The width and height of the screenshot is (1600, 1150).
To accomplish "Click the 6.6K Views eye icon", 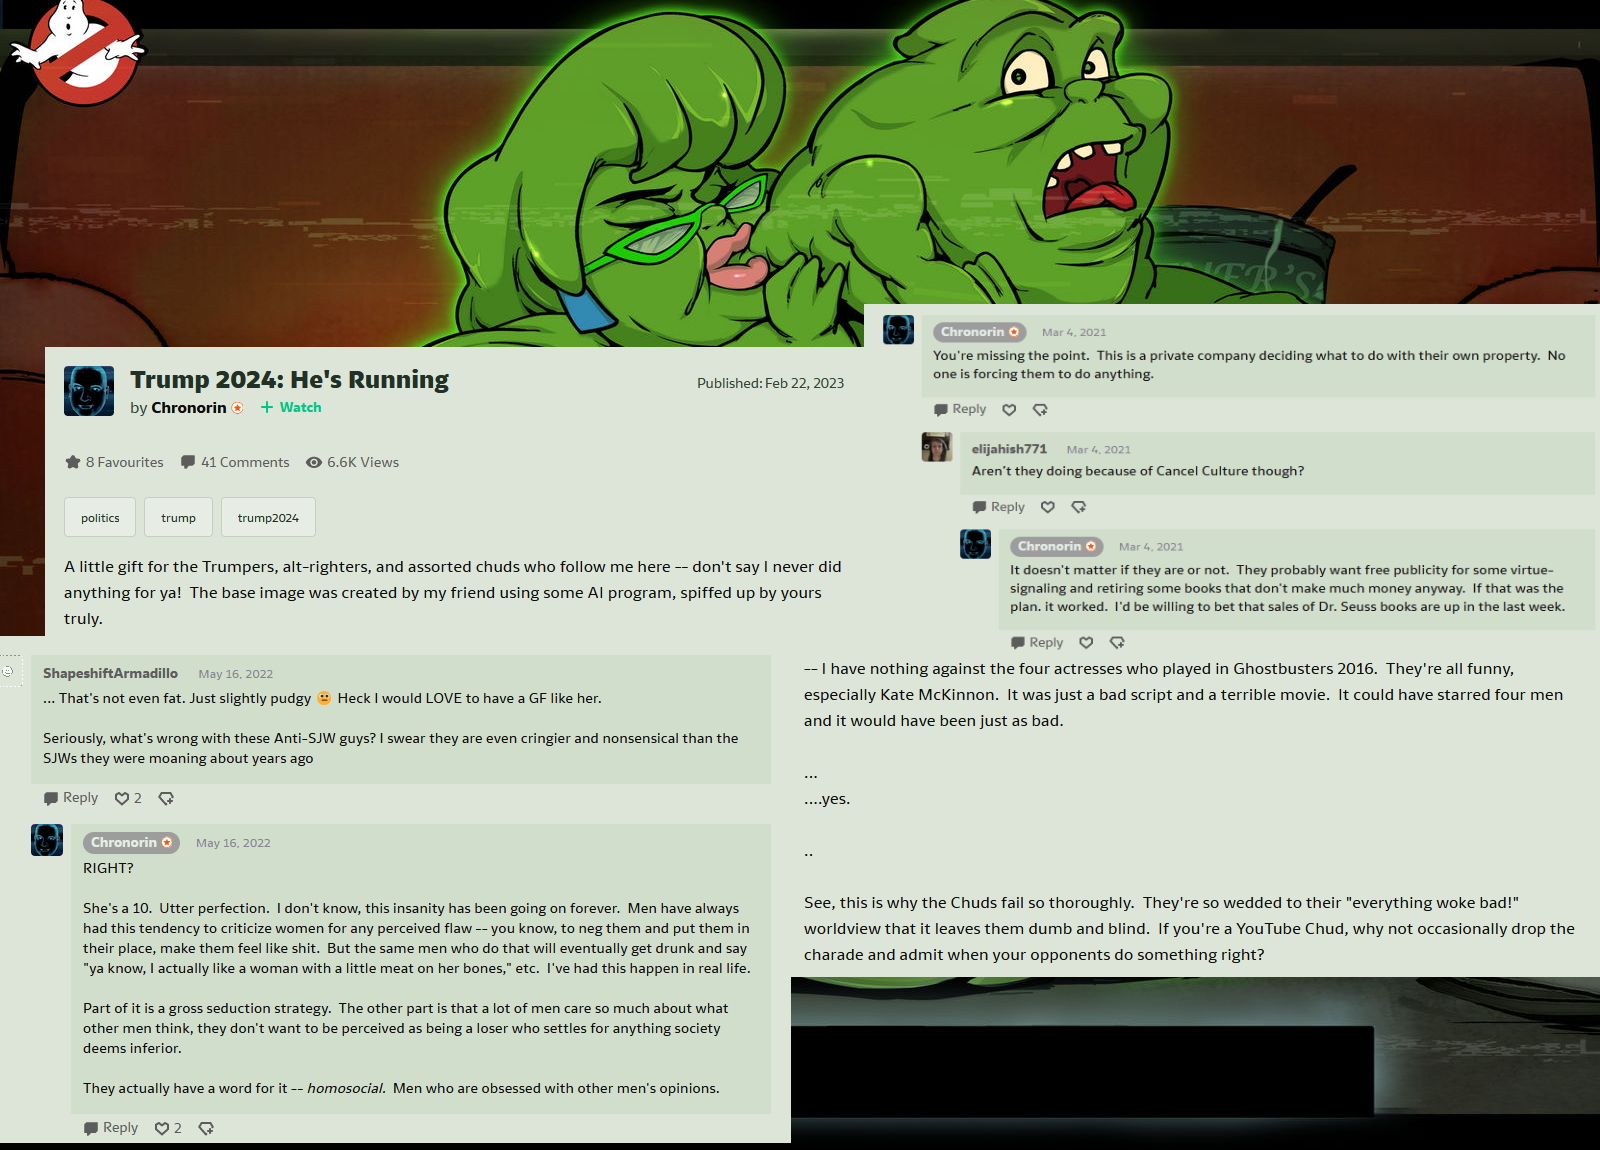I will [x=314, y=462].
